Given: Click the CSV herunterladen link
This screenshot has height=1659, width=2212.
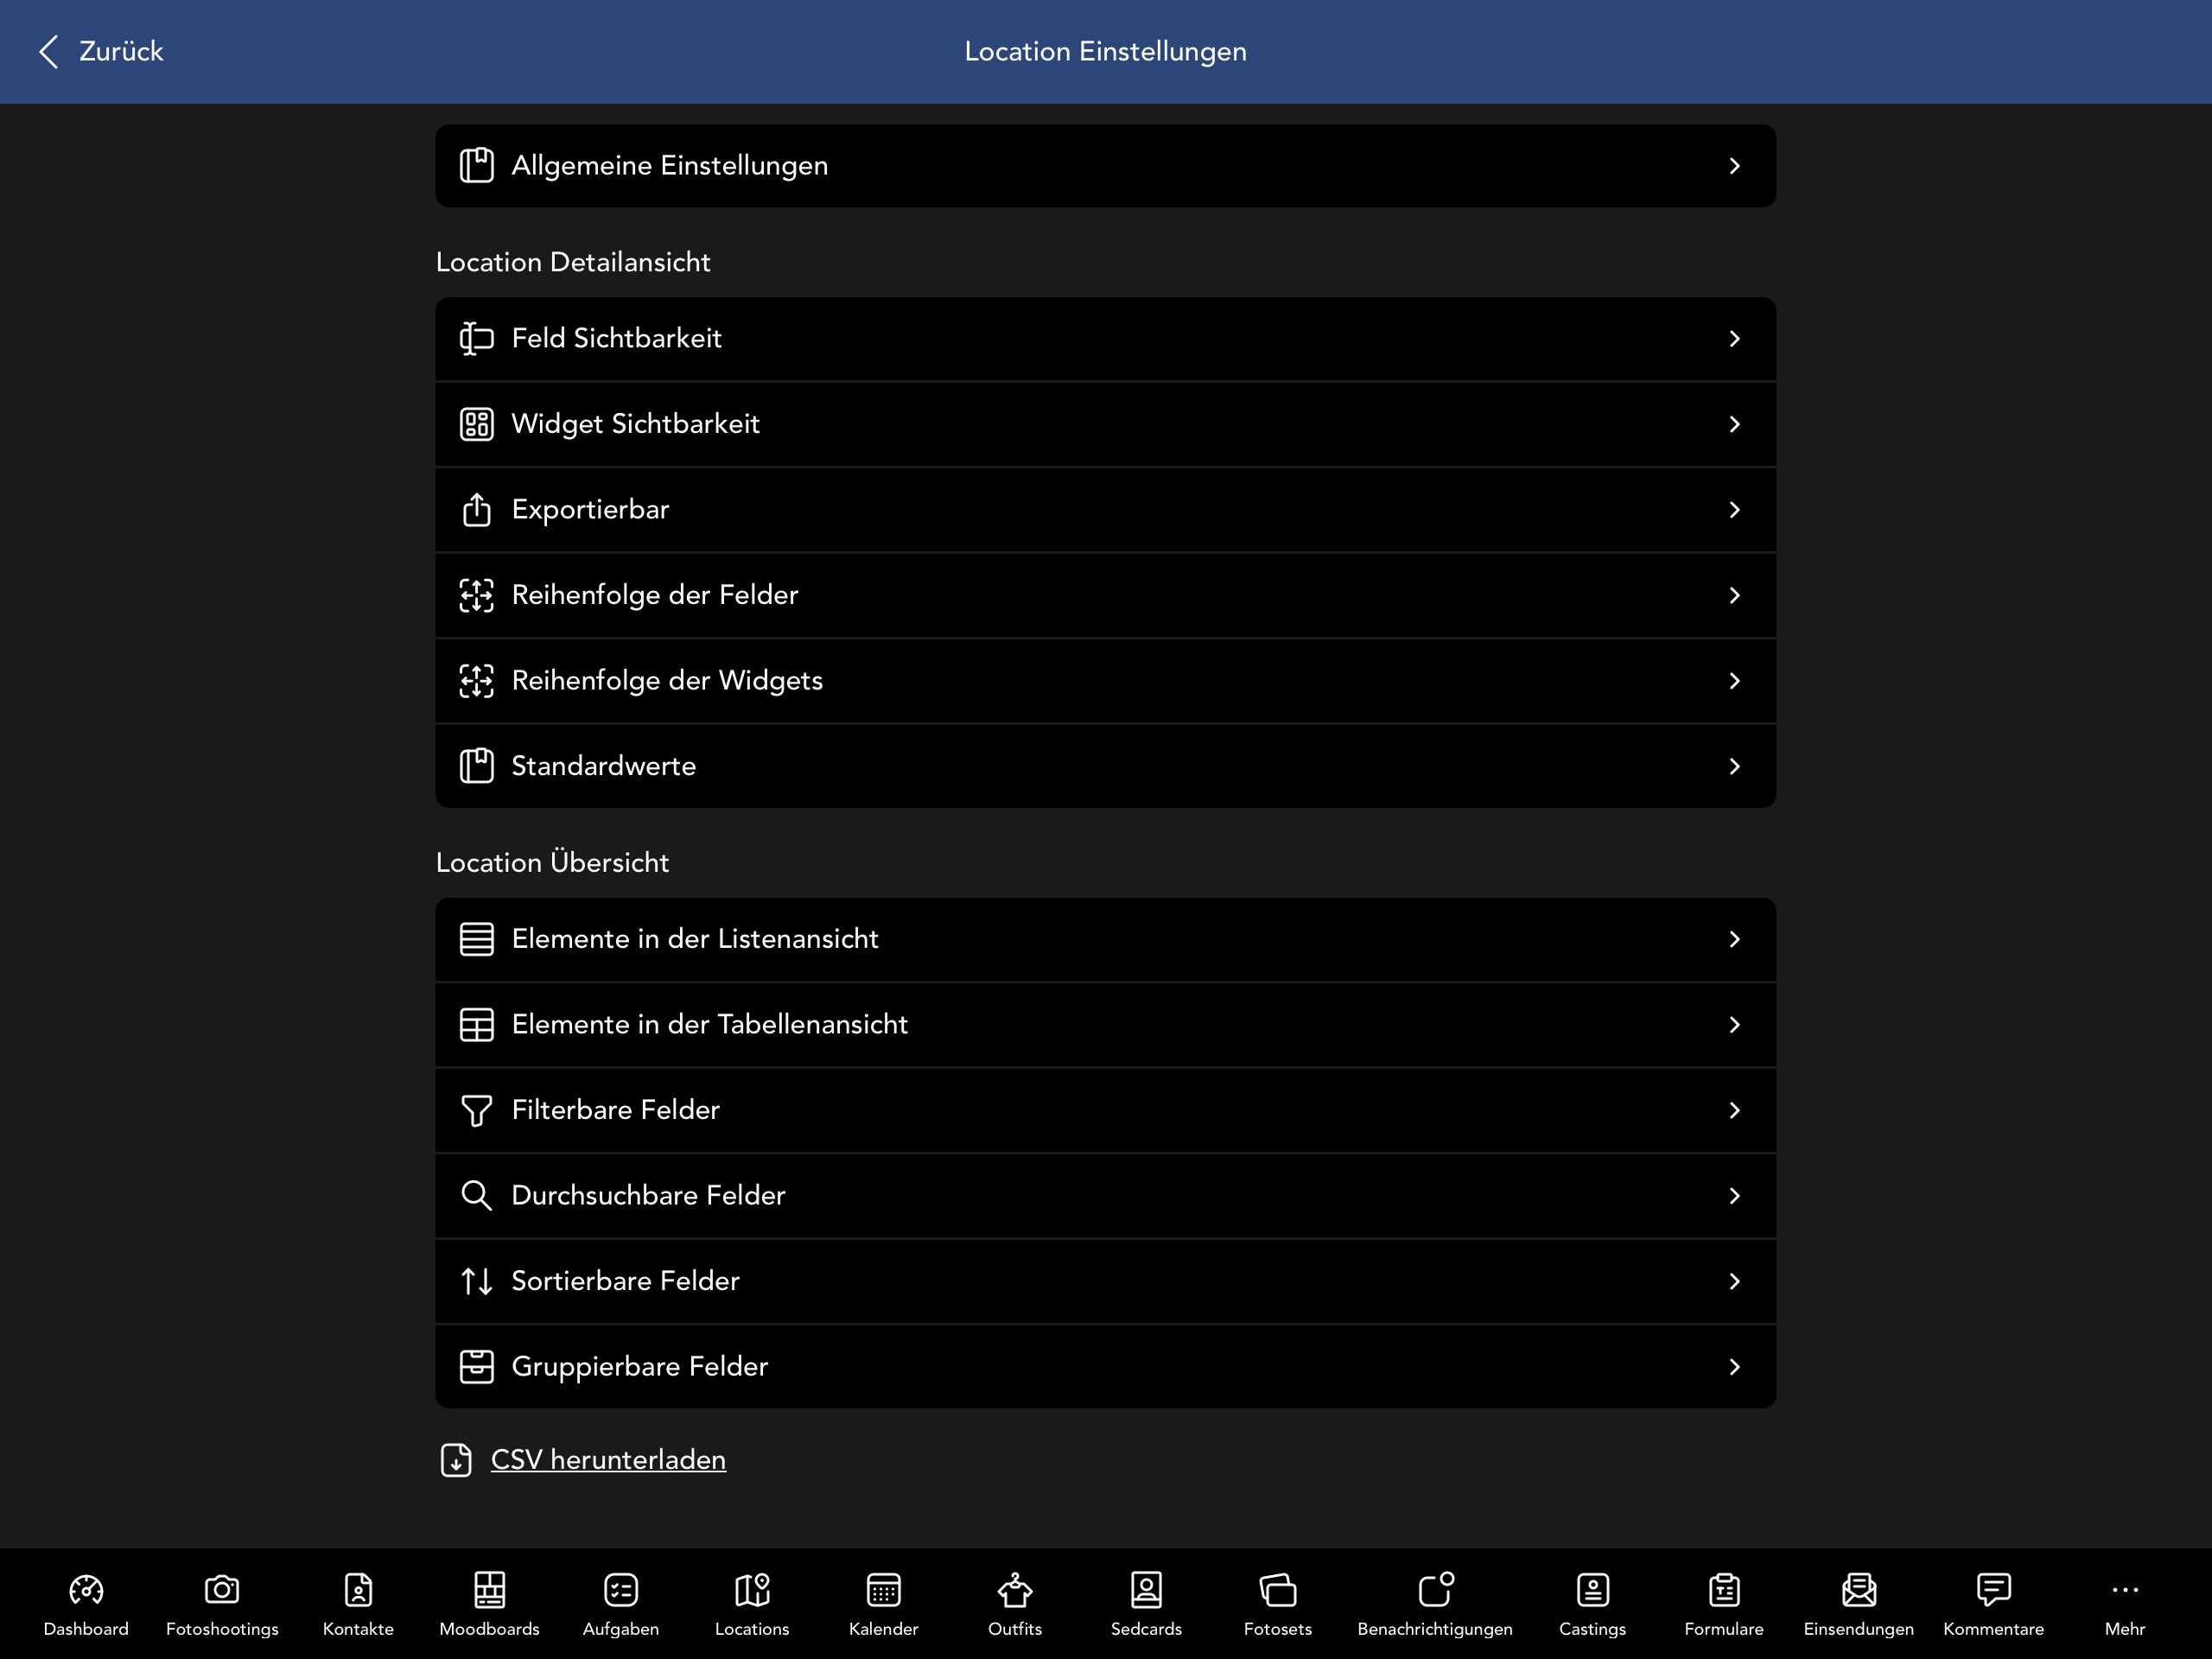Looking at the screenshot, I should pyautogui.click(x=608, y=1460).
